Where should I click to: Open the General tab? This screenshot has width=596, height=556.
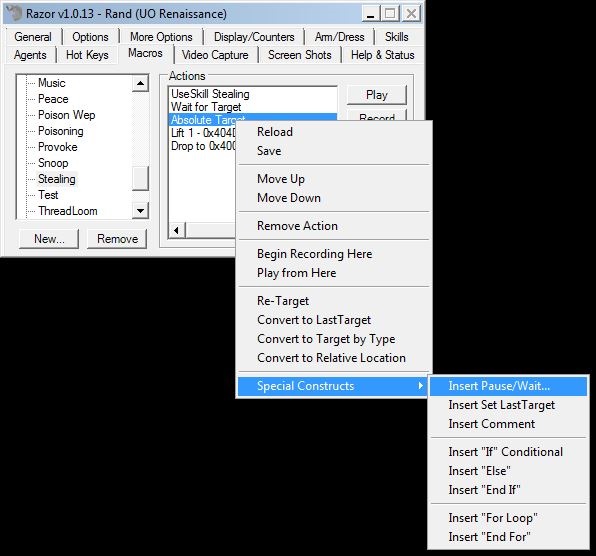(33, 37)
